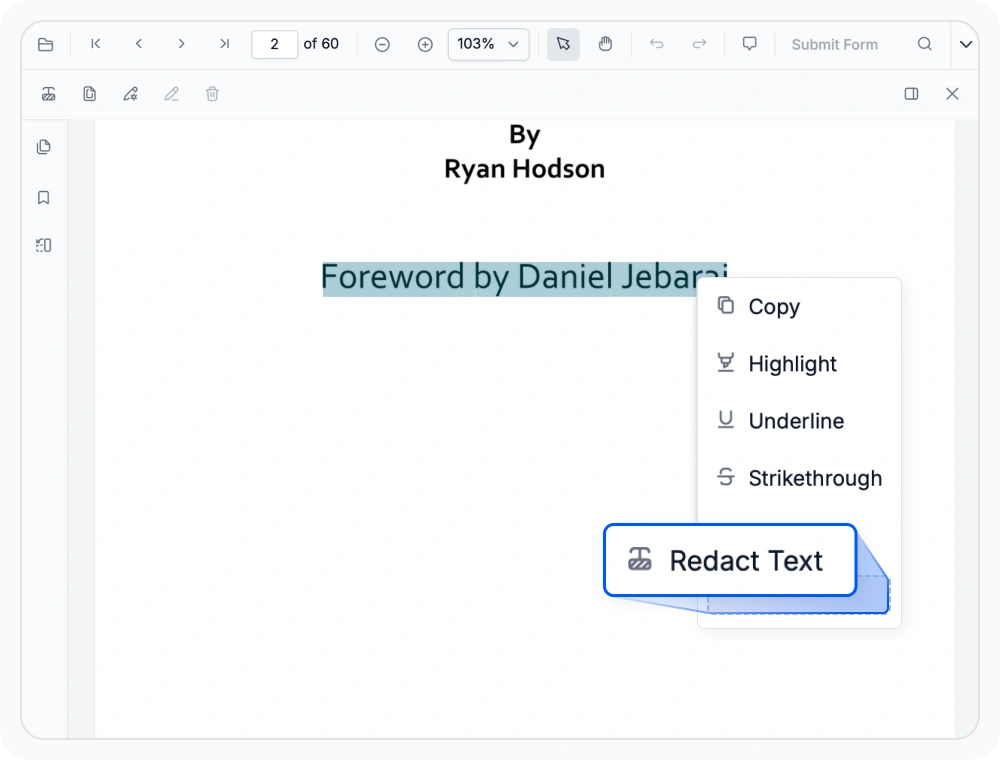Viewport: 1000px width, 760px height.
Task: Open the bookmarks sidebar panel
Action: click(43, 198)
